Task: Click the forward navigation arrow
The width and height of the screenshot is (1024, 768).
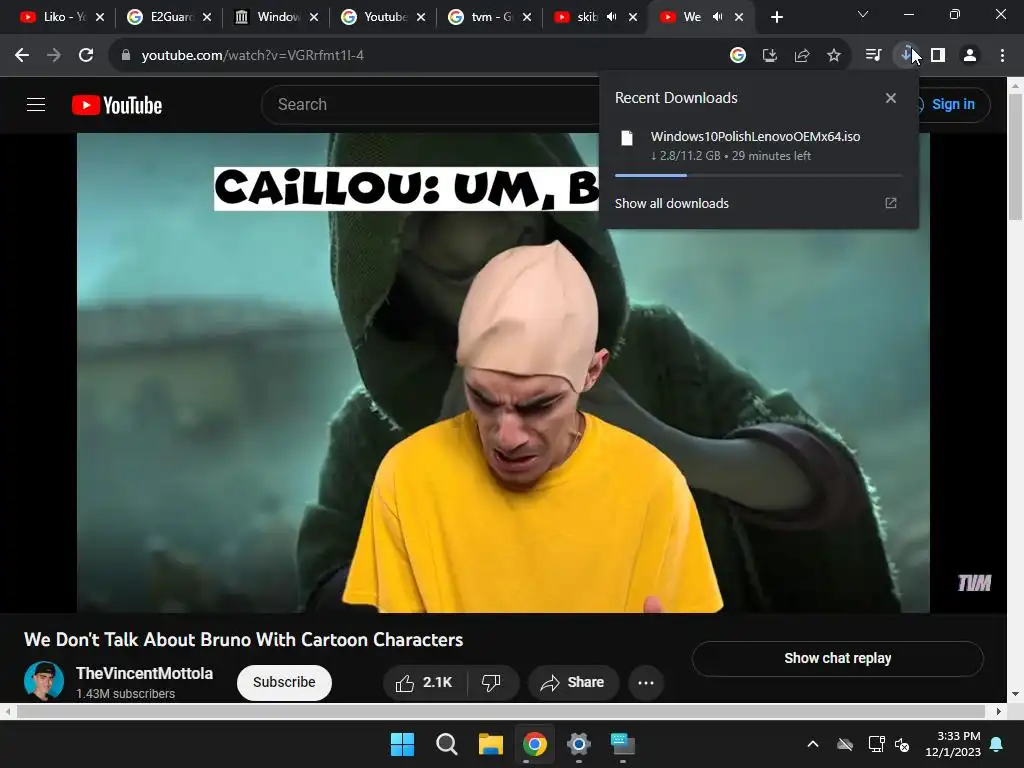Action: click(x=54, y=56)
